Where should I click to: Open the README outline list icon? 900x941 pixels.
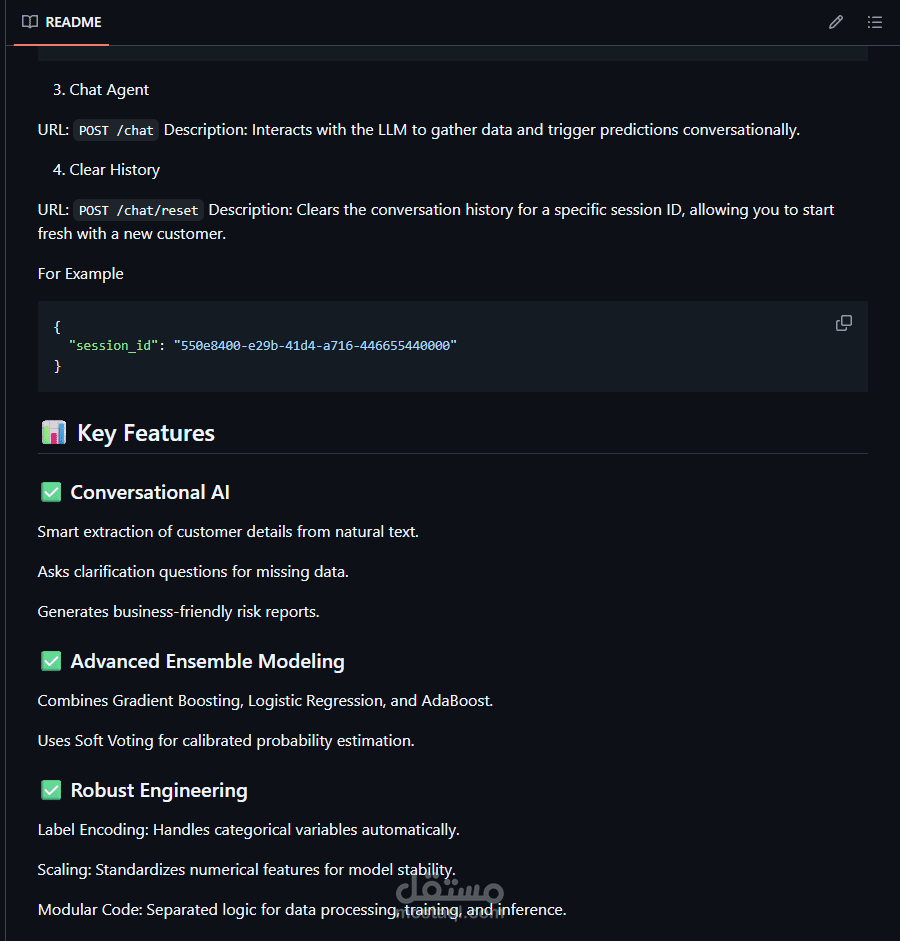pyautogui.click(x=875, y=22)
